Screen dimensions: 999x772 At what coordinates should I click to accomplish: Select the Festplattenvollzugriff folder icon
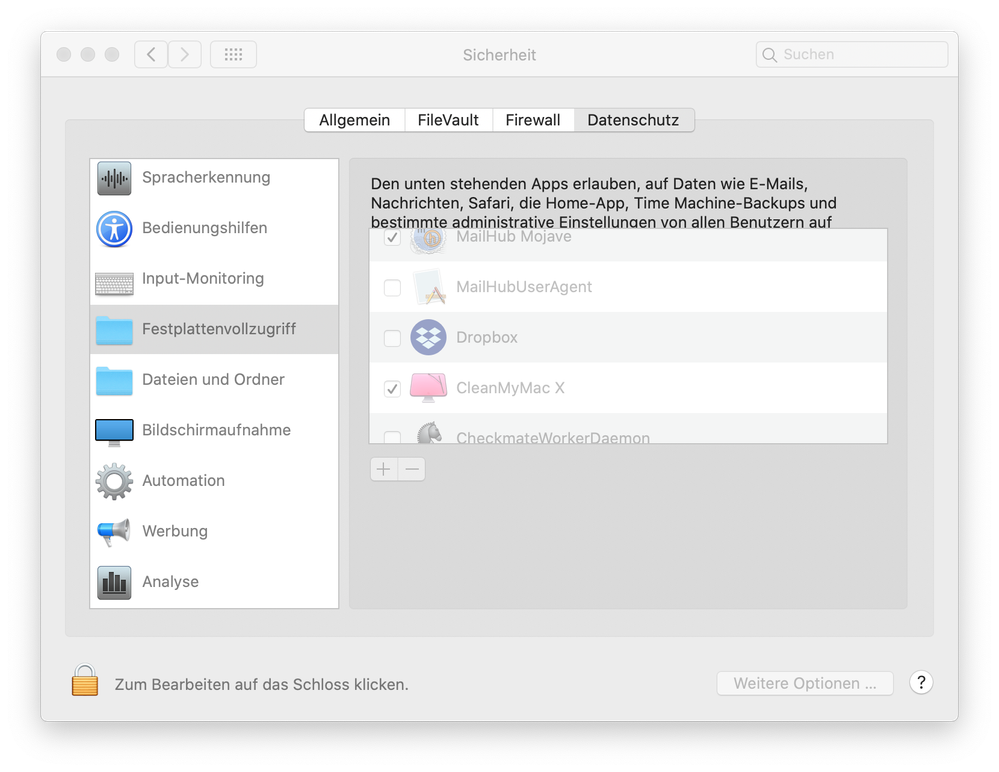113,329
